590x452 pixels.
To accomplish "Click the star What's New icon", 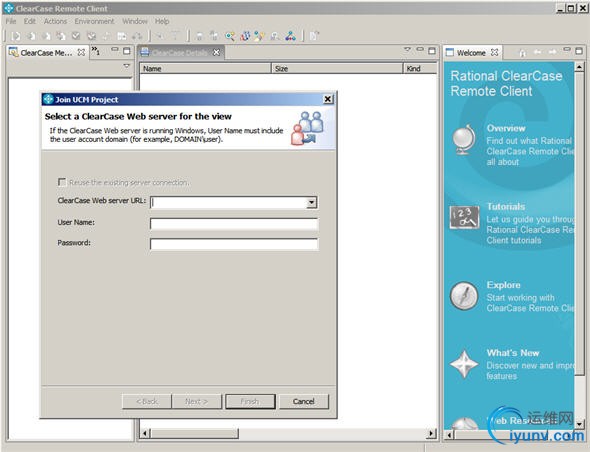I will click(x=464, y=364).
